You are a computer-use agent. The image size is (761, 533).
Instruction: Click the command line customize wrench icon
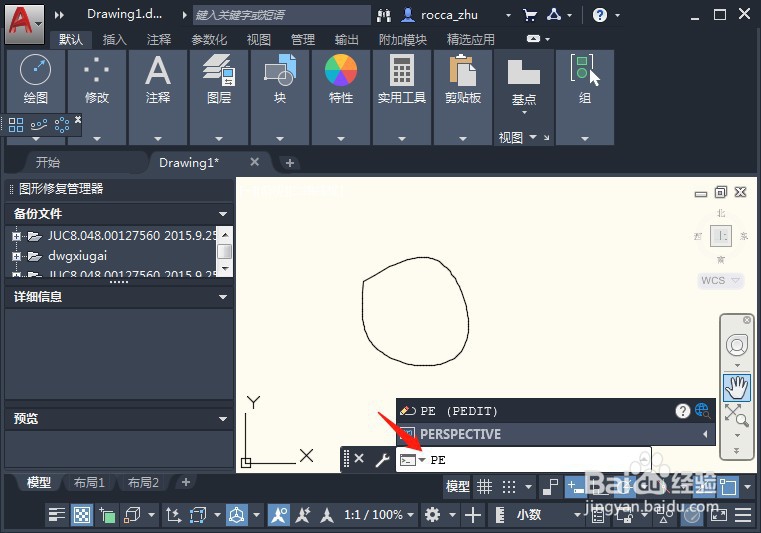click(x=382, y=459)
